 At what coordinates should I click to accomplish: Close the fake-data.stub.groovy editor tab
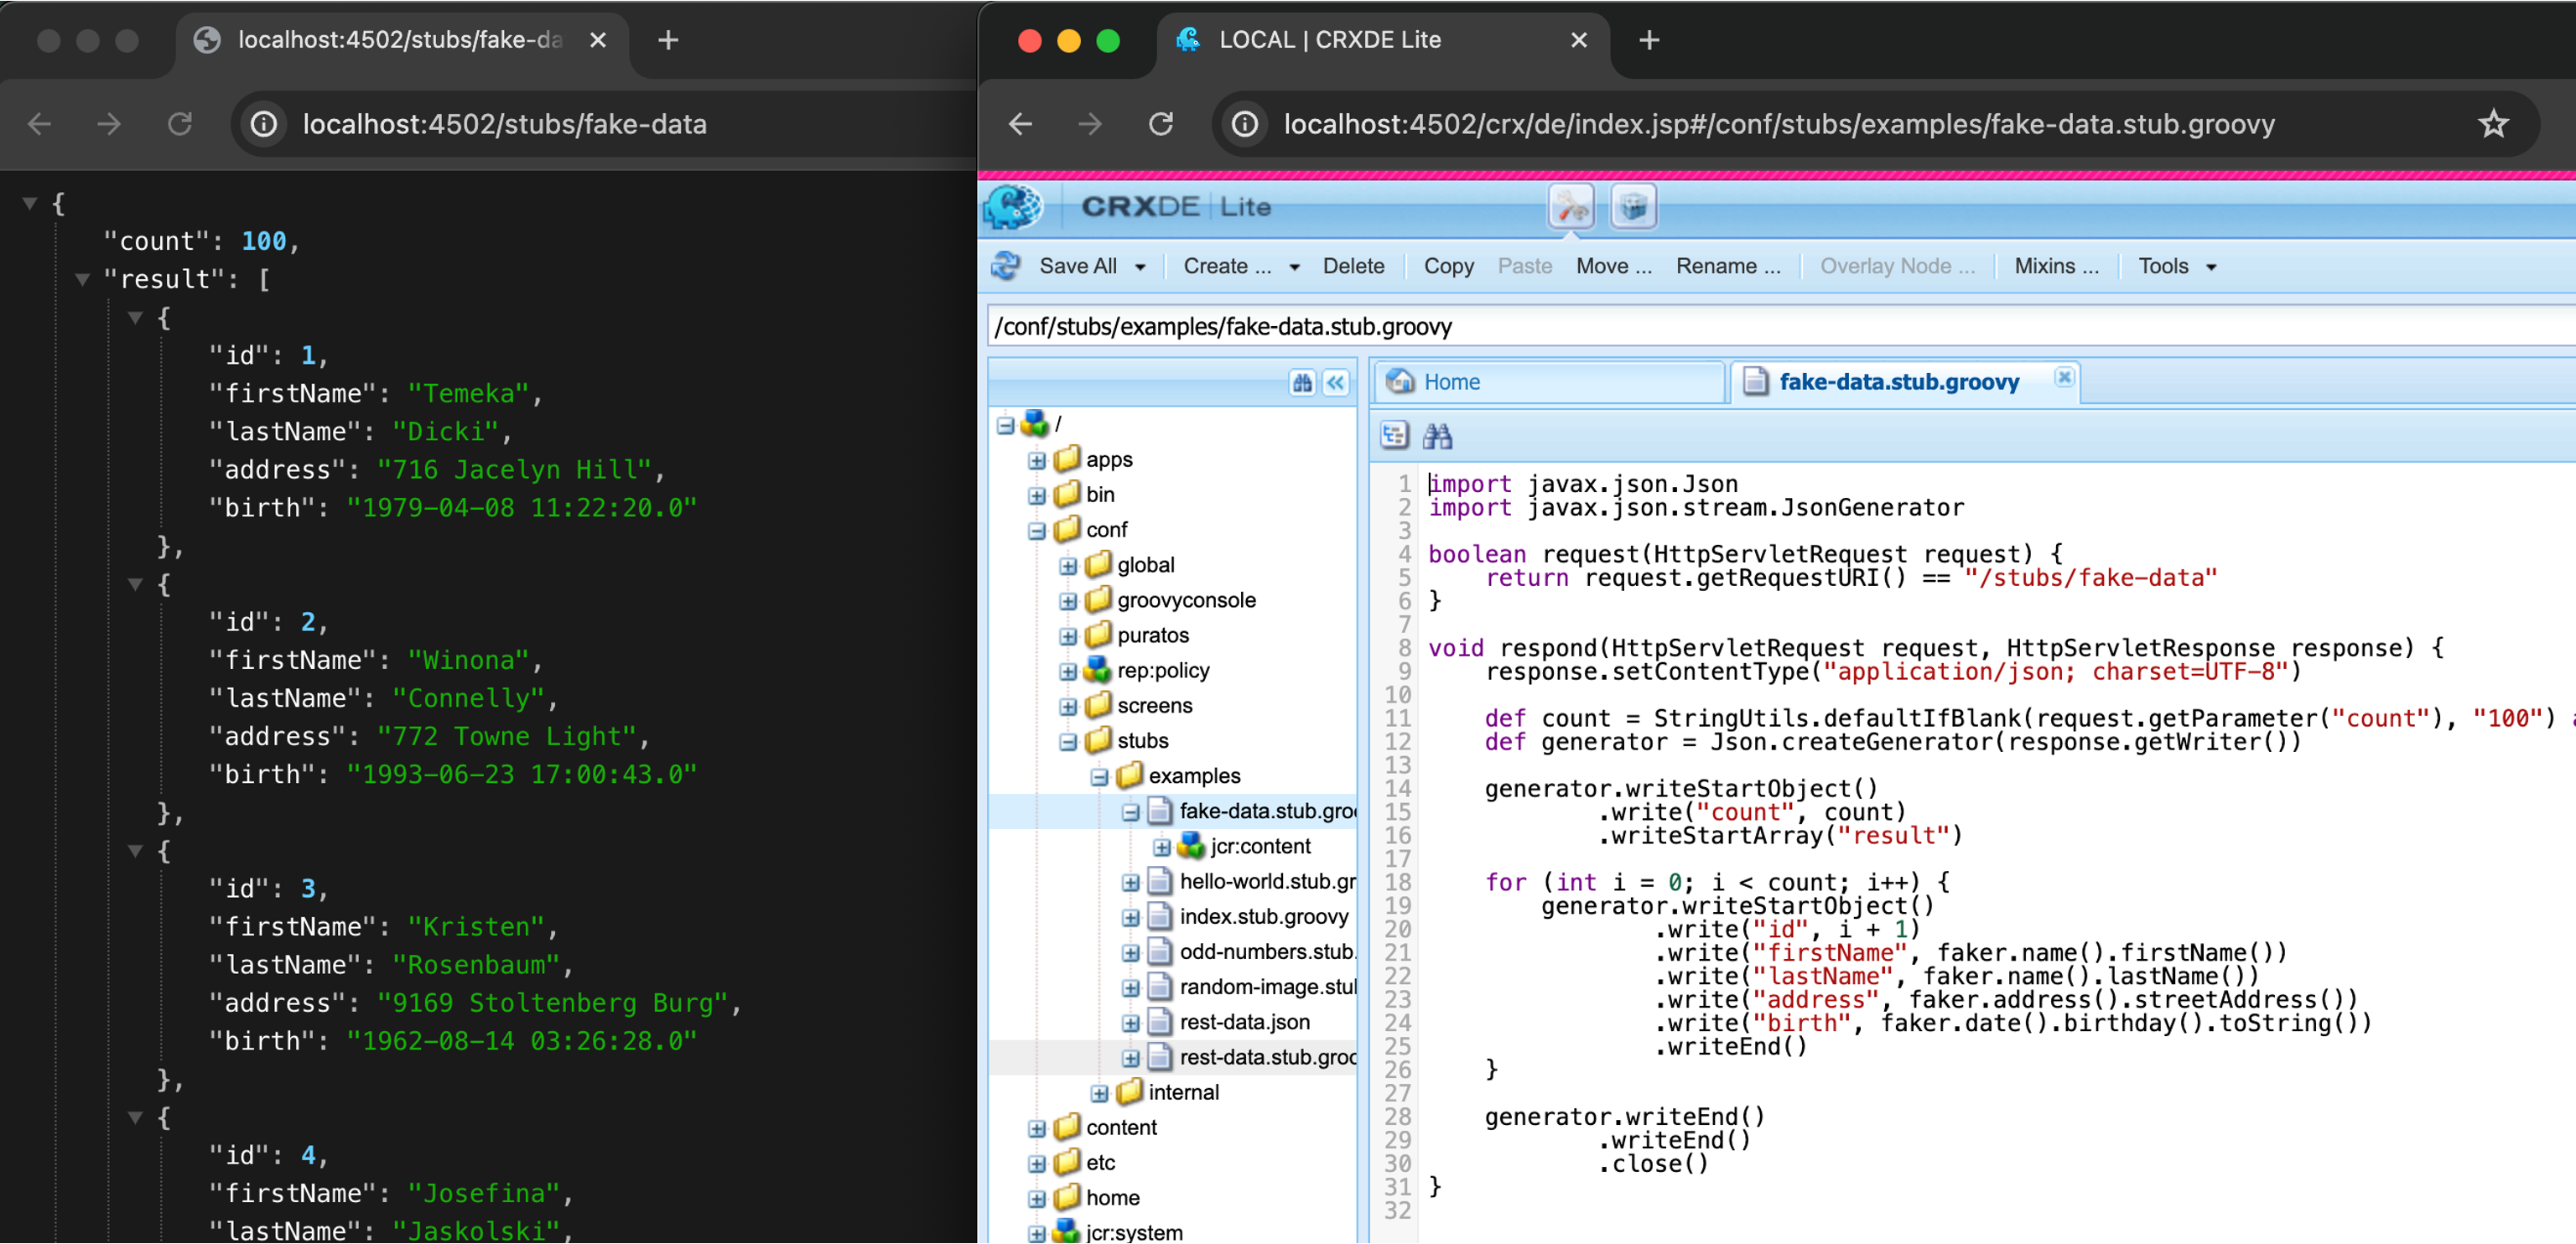(x=2064, y=377)
